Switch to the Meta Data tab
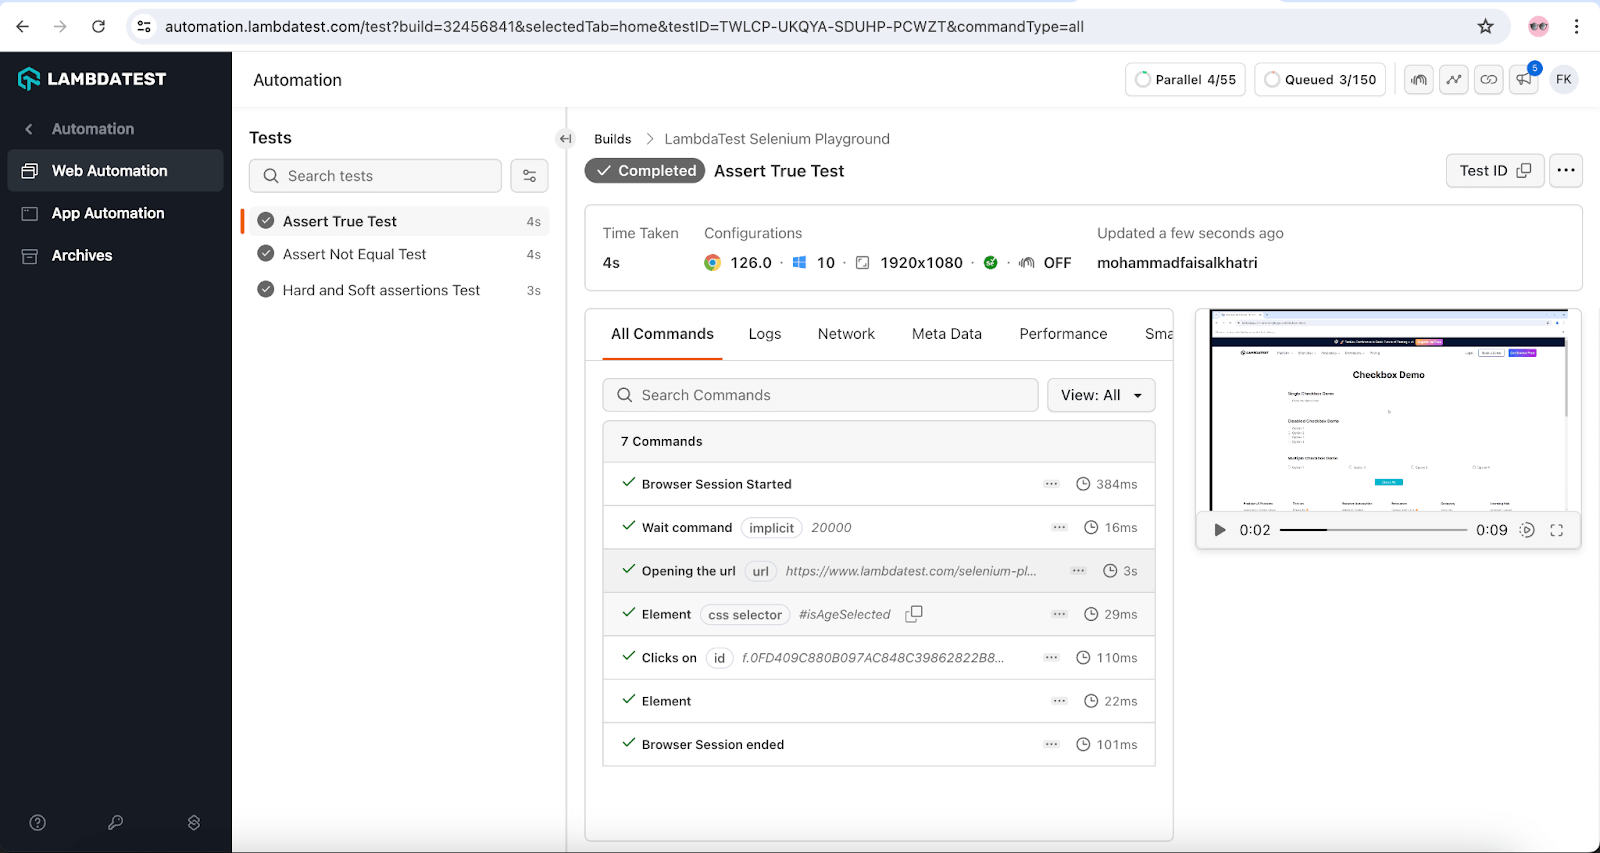This screenshot has height=853, width=1600. [x=947, y=334]
